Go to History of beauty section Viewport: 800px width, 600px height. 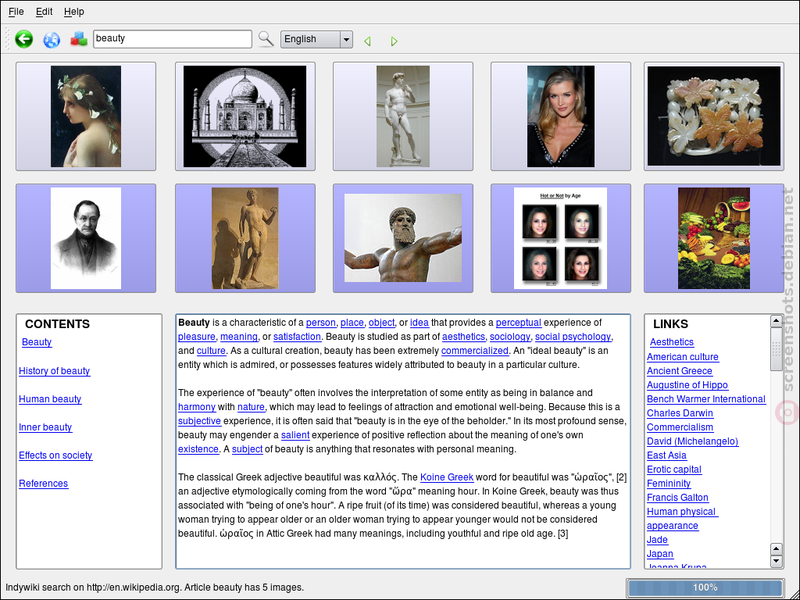pos(55,371)
